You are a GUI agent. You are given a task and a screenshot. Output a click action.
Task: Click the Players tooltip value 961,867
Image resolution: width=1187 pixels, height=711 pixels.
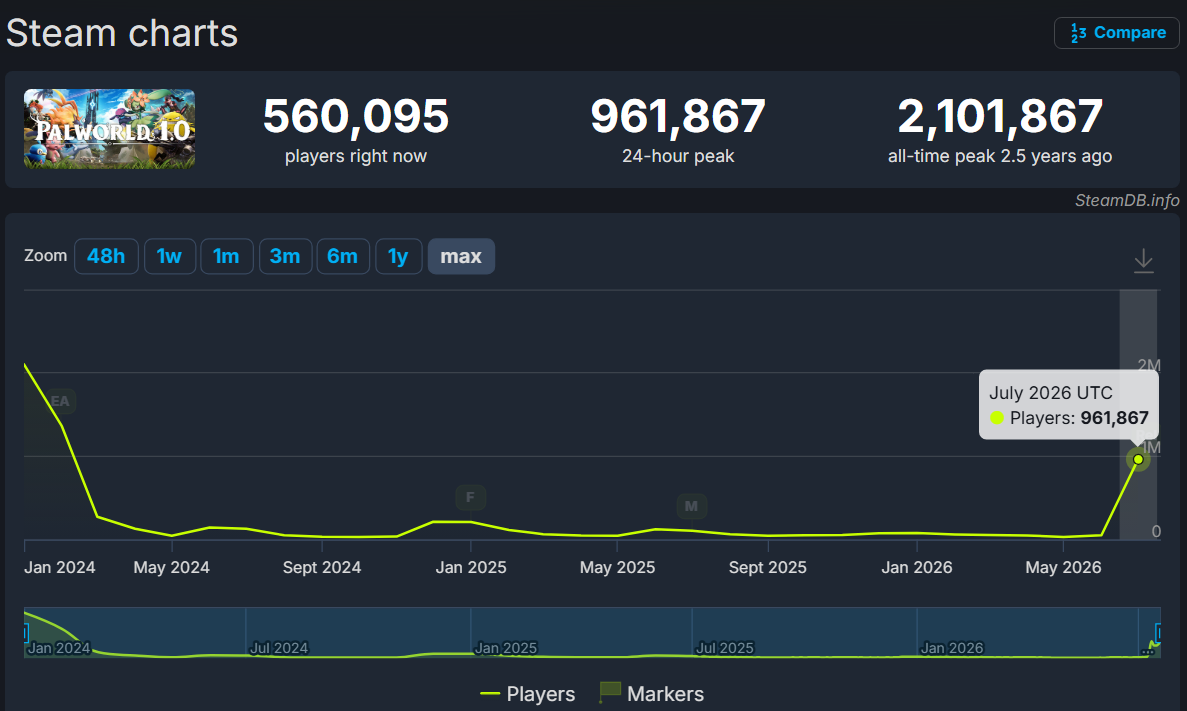(x=1114, y=418)
